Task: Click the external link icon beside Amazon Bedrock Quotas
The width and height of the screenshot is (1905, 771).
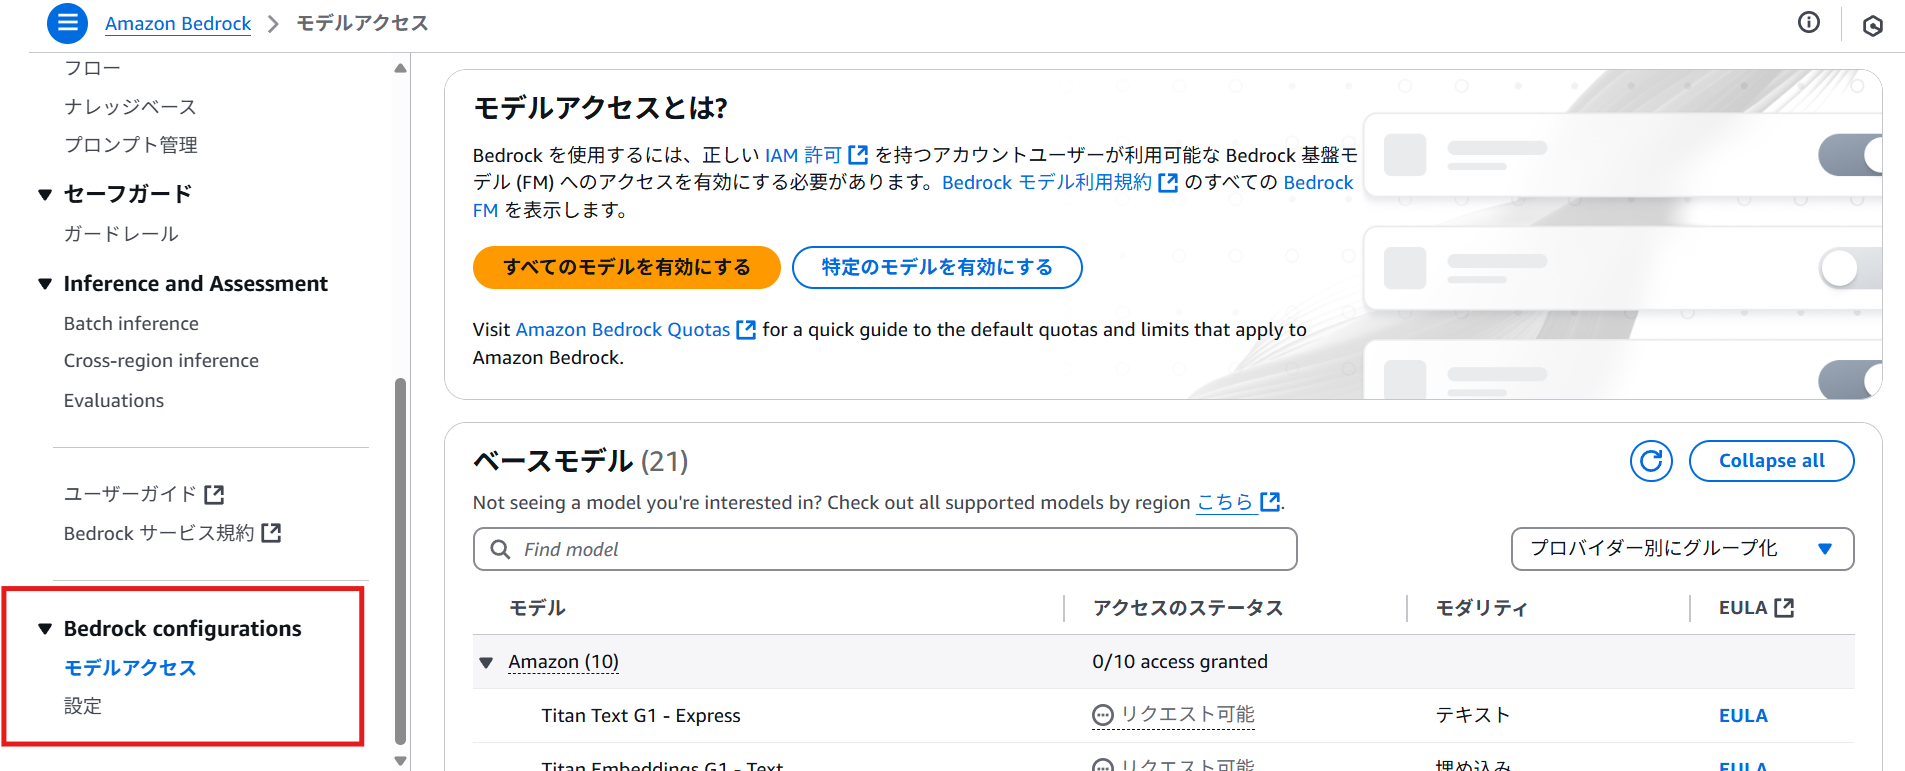Action: 746,330
